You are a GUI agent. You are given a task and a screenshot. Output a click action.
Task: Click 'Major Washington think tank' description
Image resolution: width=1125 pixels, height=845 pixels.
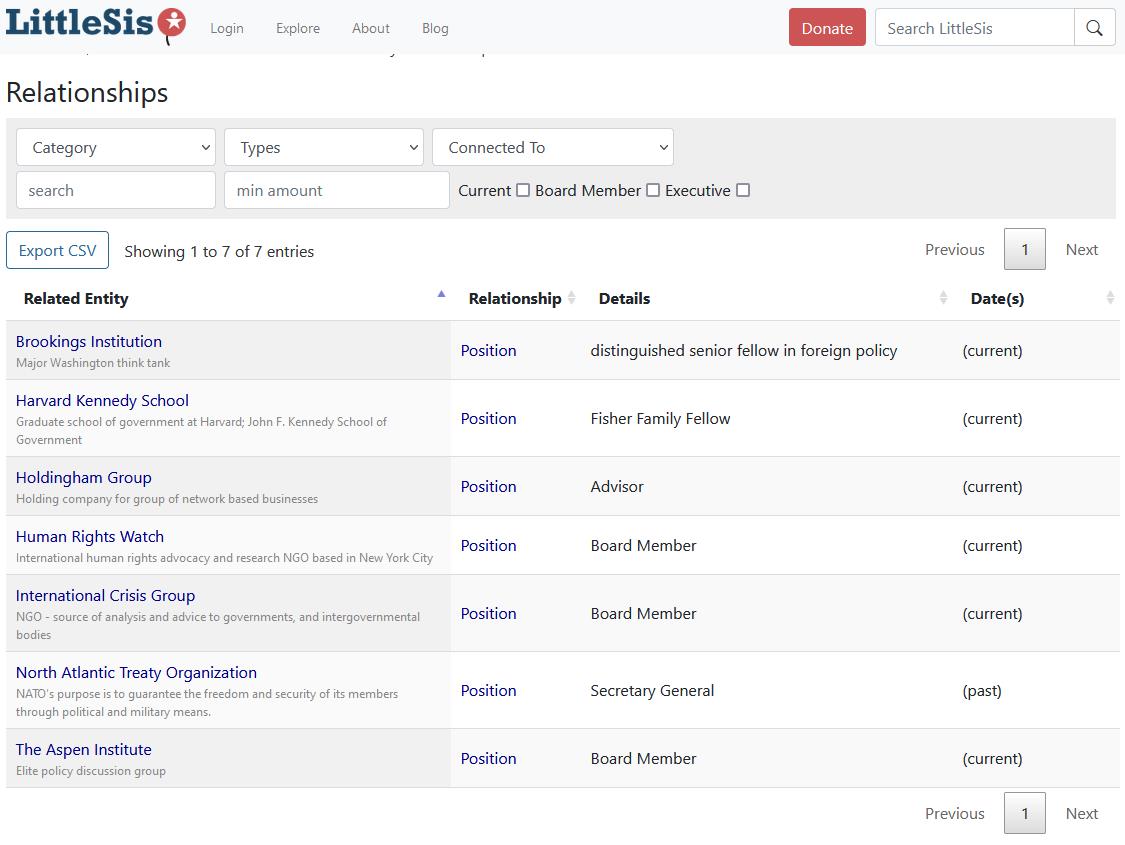[93, 363]
